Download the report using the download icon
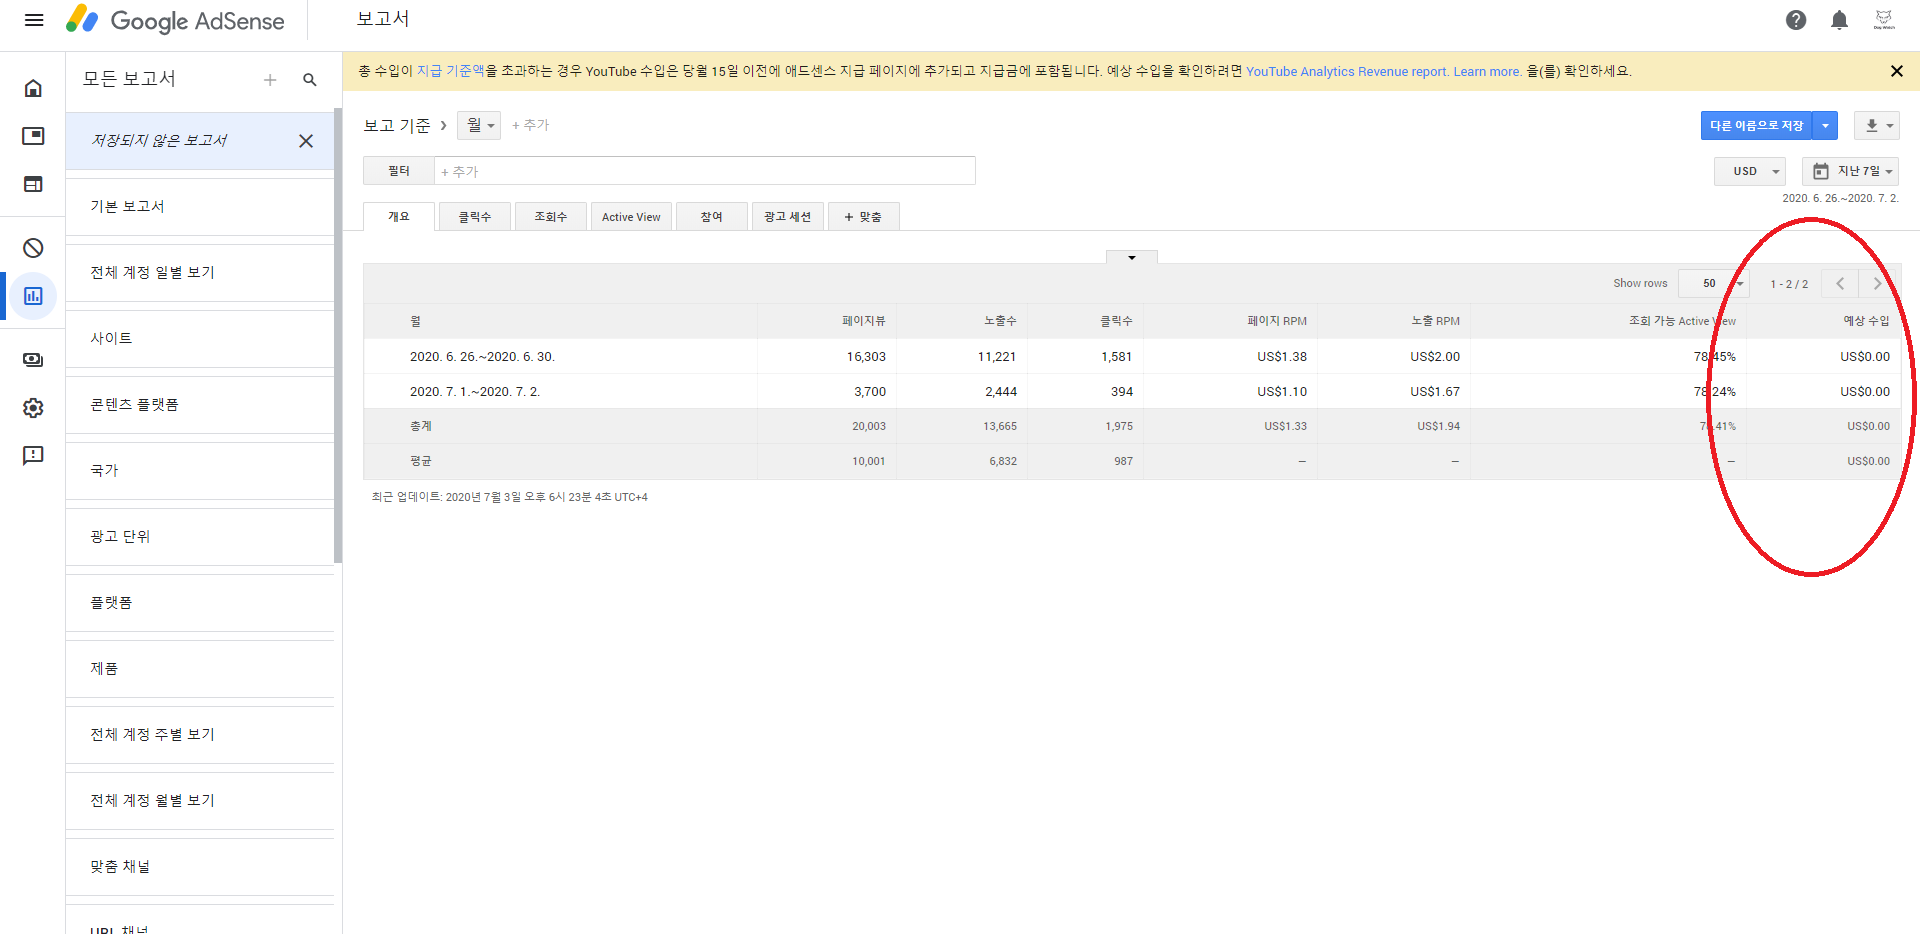The width and height of the screenshot is (1920, 934). tap(1871, 125)
